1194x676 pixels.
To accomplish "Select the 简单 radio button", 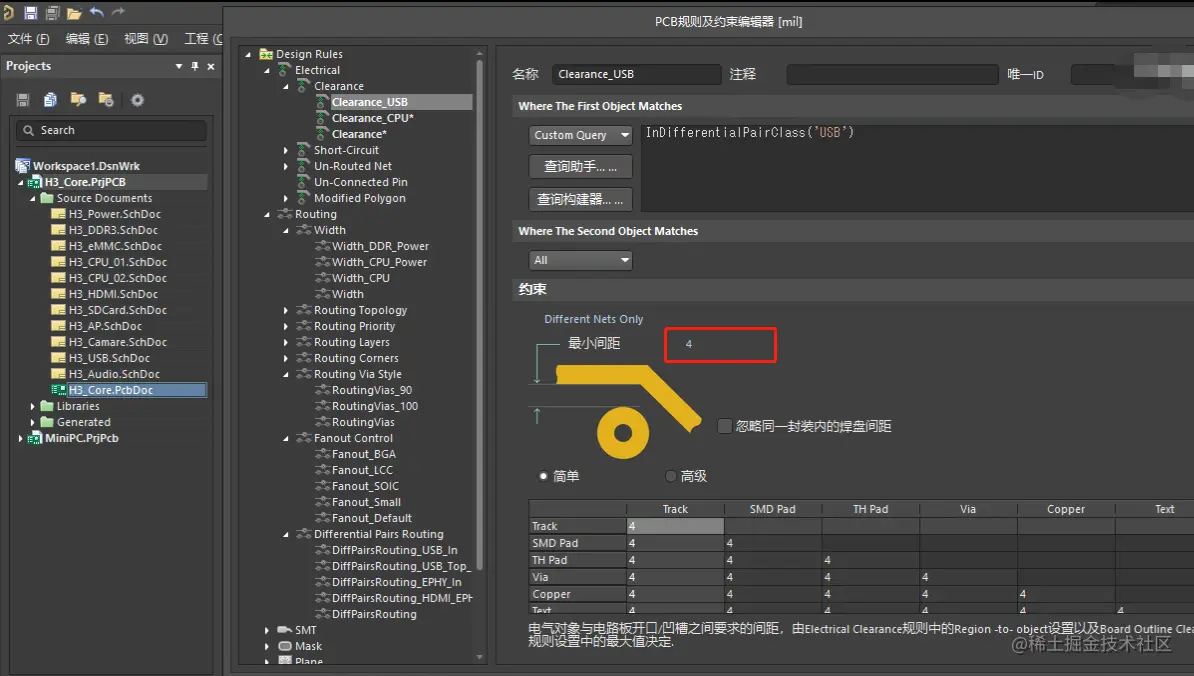I will [543, 477].
